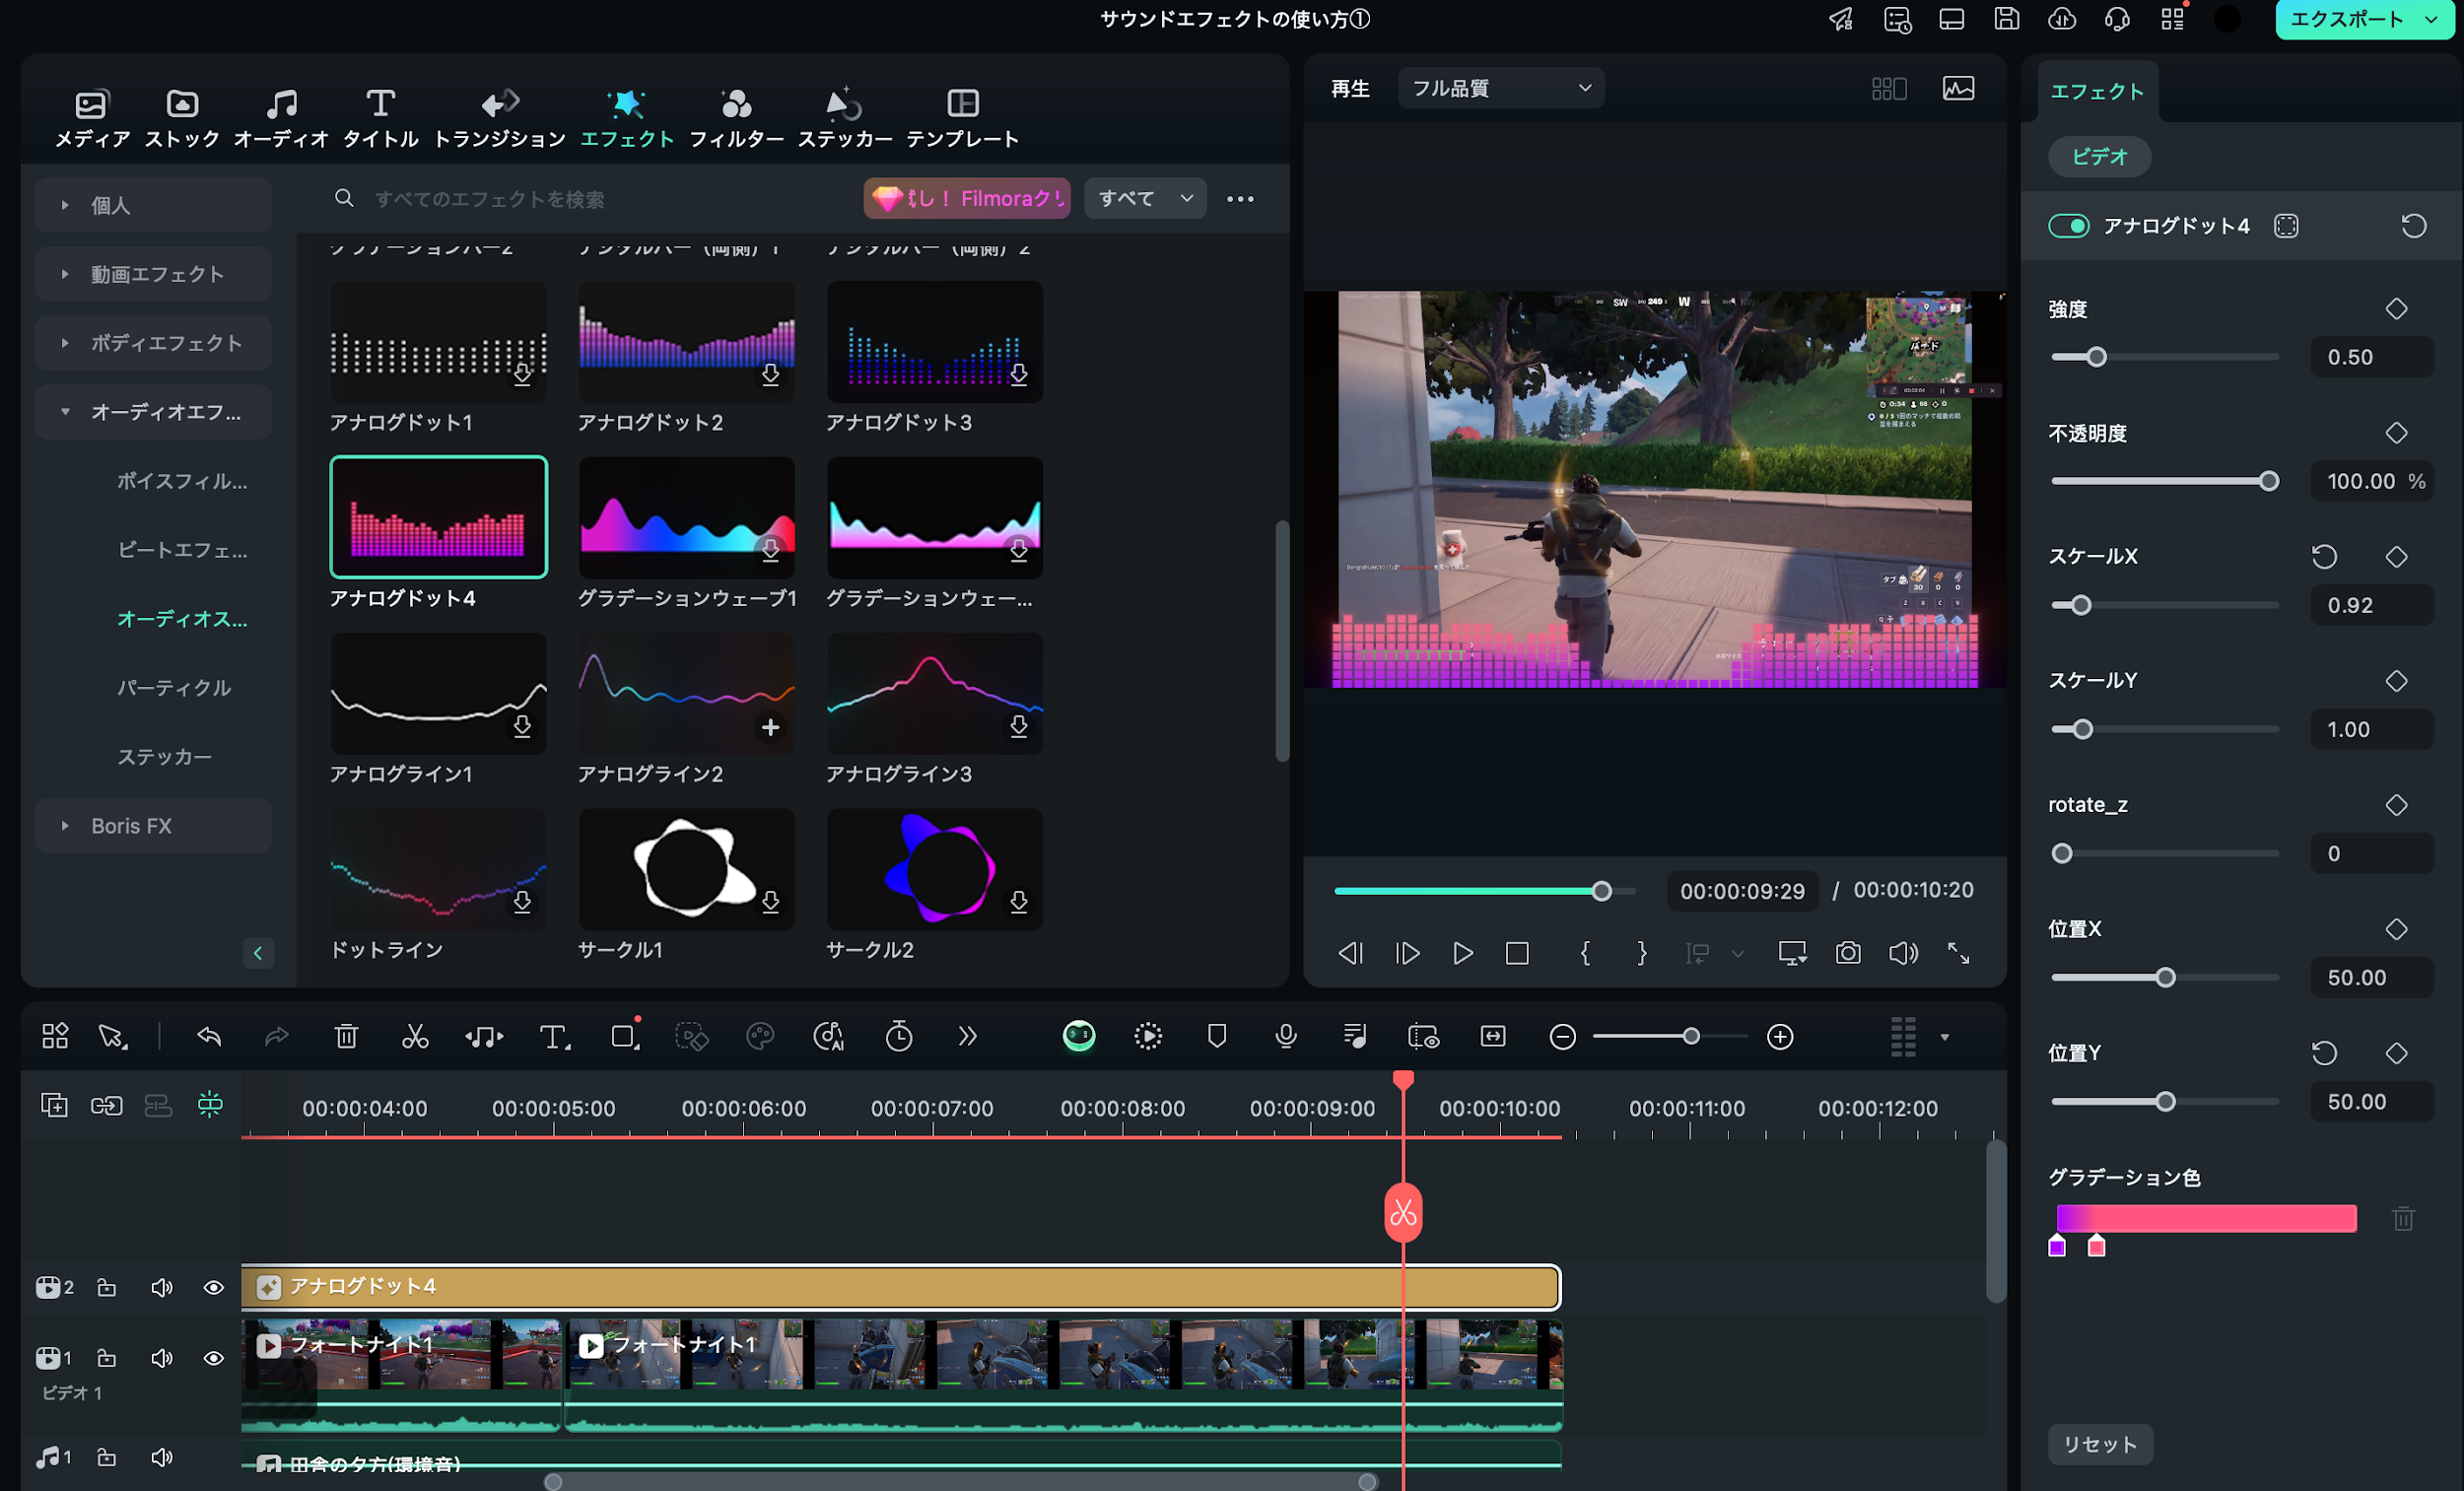2464x1491 pixels.
Task: Expand preview to fullscreen
Action: click(1958, 953)
